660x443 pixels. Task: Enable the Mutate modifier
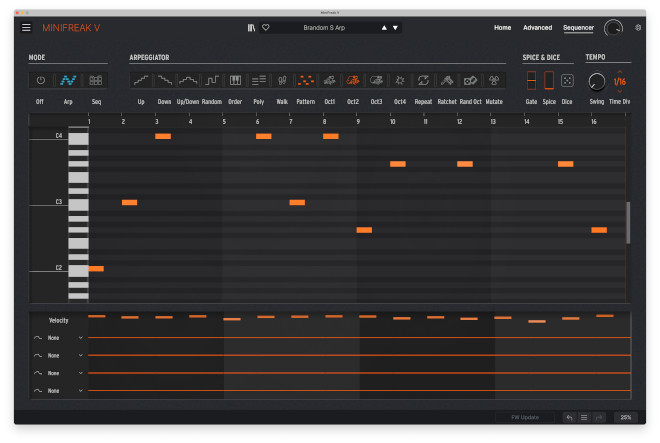point(494,80)
